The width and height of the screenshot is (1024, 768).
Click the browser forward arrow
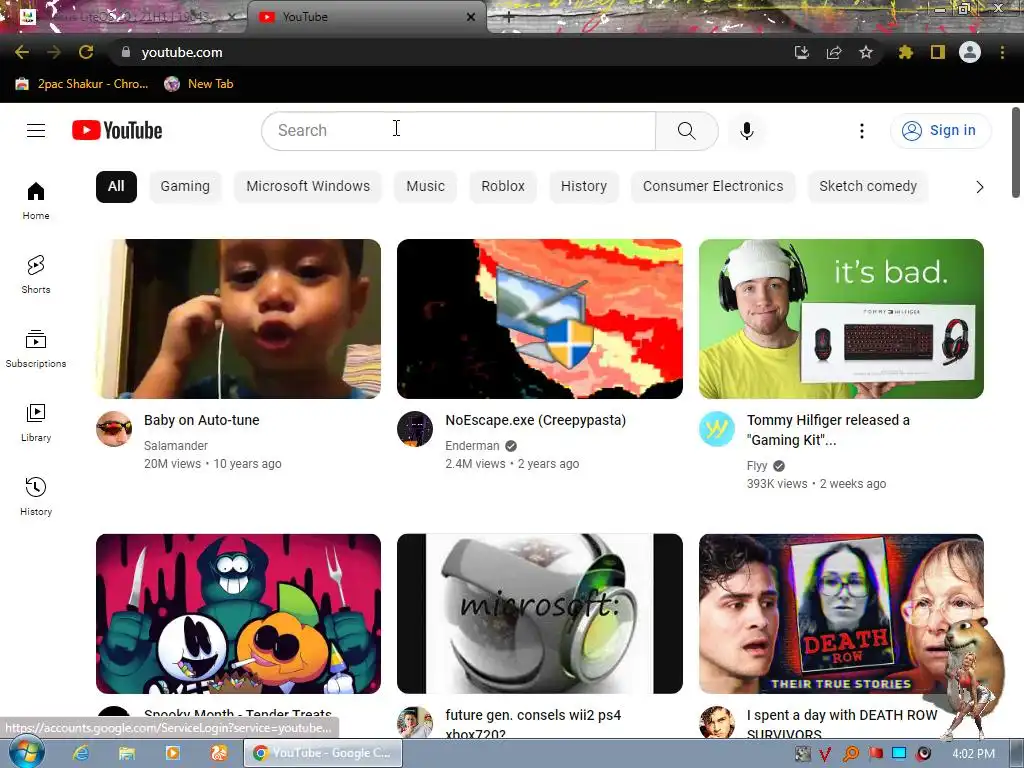[54, 52]
